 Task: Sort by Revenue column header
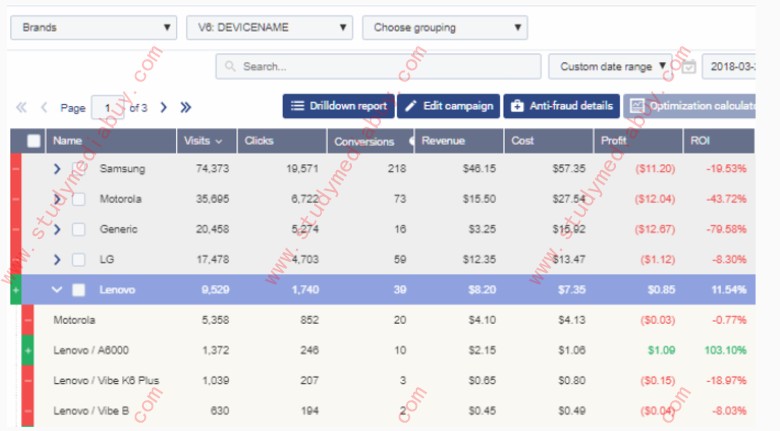(460, 141)
